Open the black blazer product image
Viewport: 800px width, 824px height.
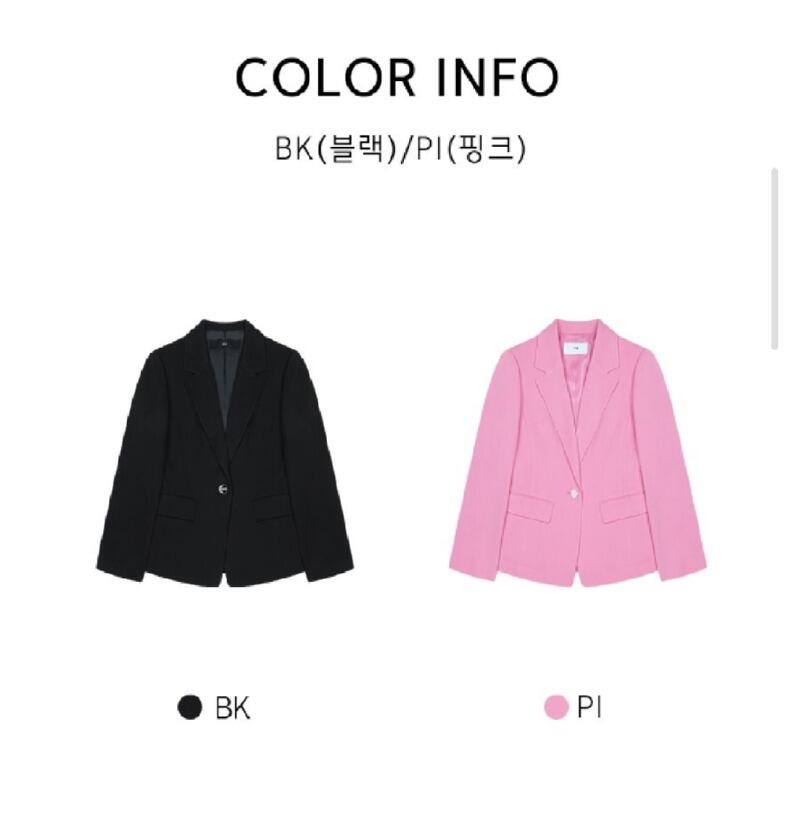(225, 452)
